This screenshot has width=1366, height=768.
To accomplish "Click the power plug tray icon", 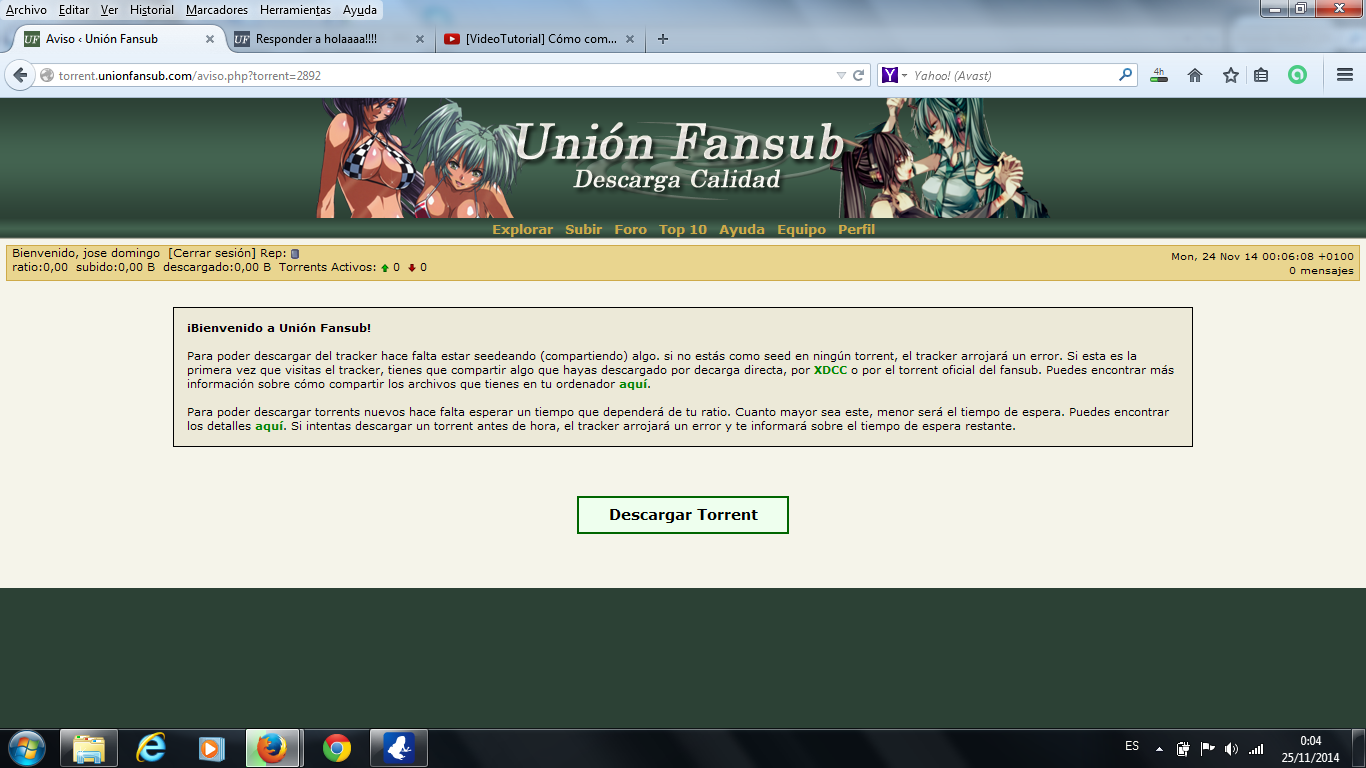I will click(1183, 748).
